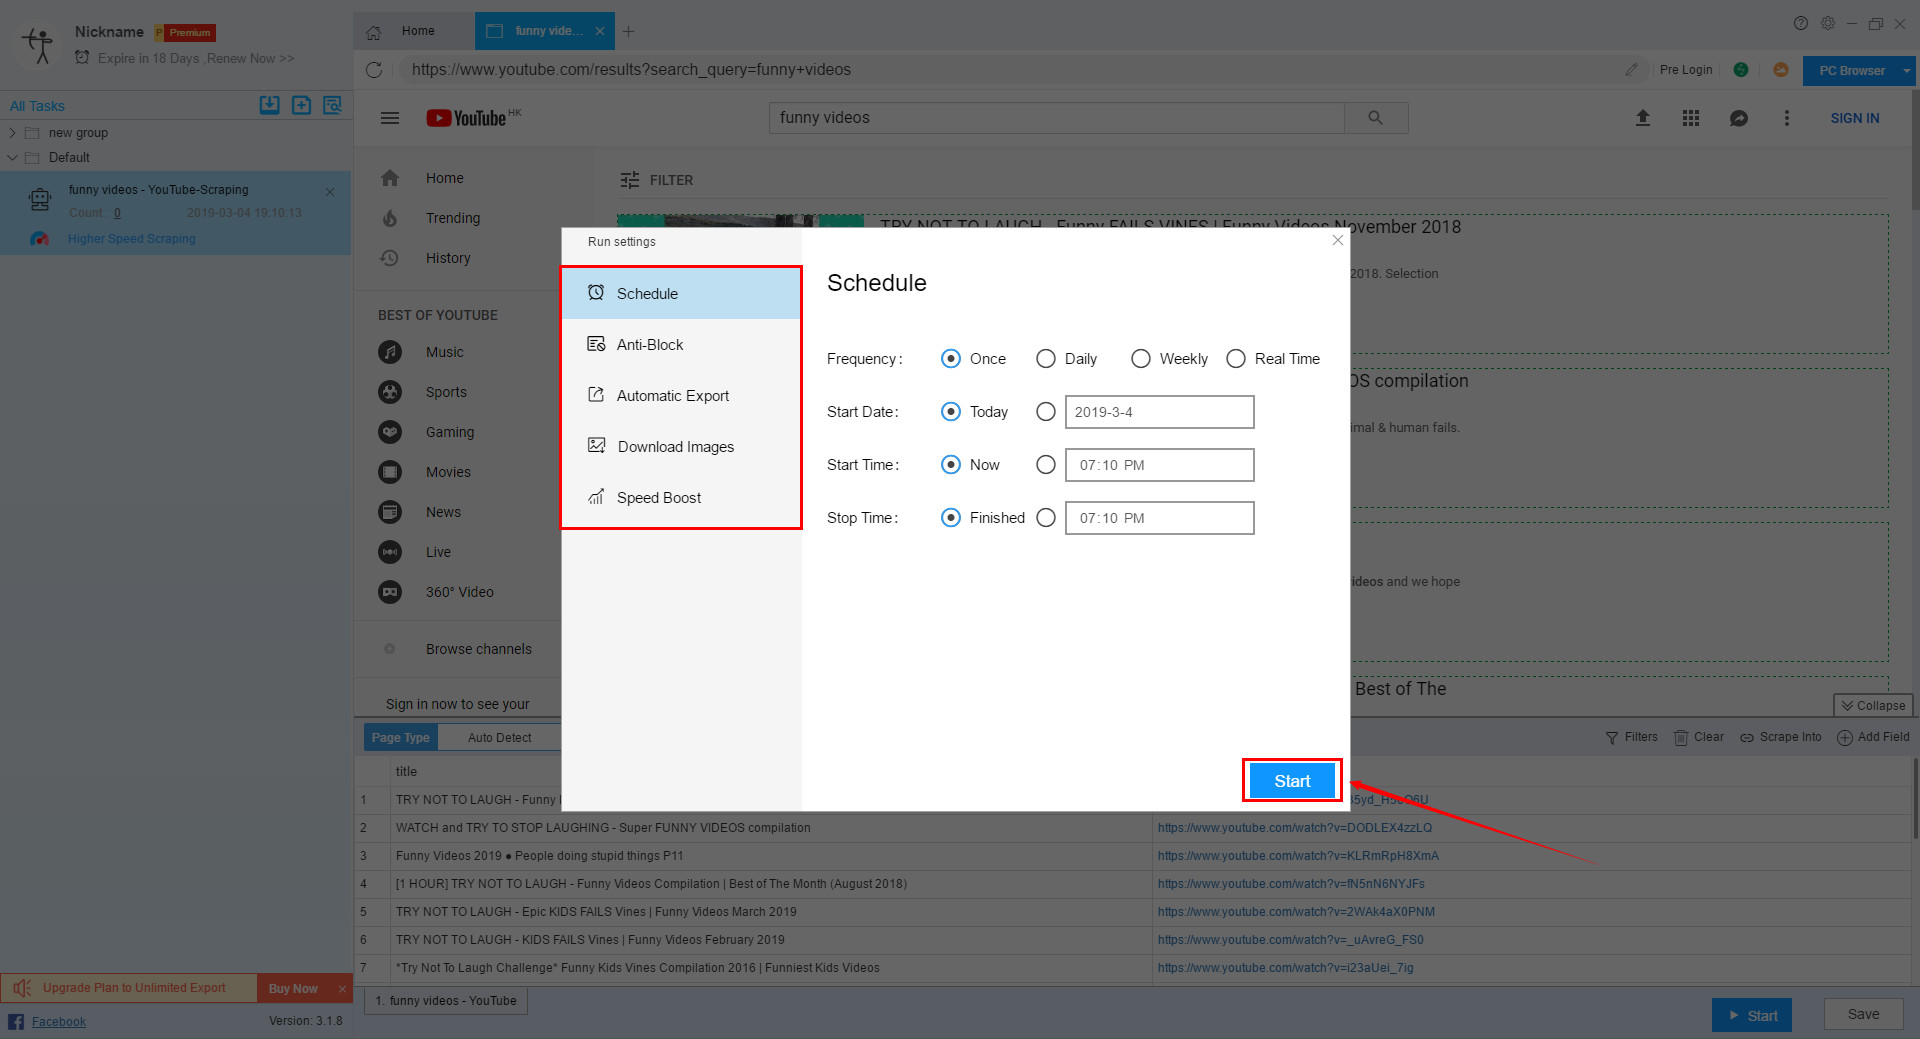
Task: Select the Auto Detect tab
Action: (500, 738)
